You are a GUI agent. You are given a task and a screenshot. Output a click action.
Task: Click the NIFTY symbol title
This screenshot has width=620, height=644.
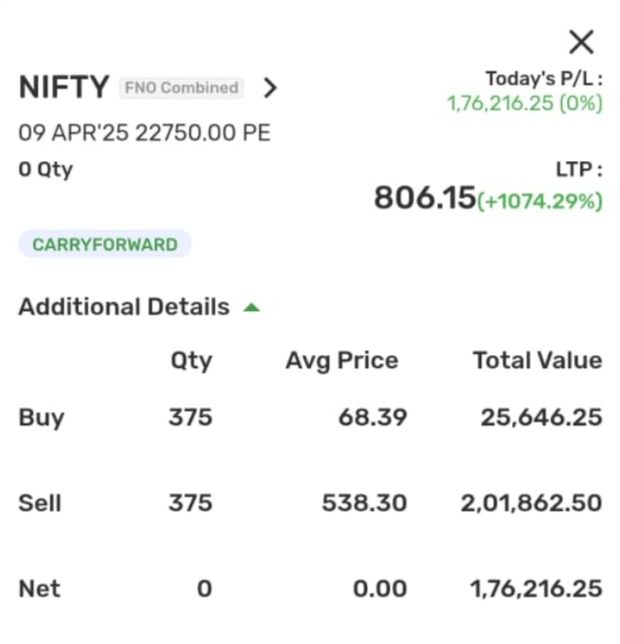tap(63, 88)
